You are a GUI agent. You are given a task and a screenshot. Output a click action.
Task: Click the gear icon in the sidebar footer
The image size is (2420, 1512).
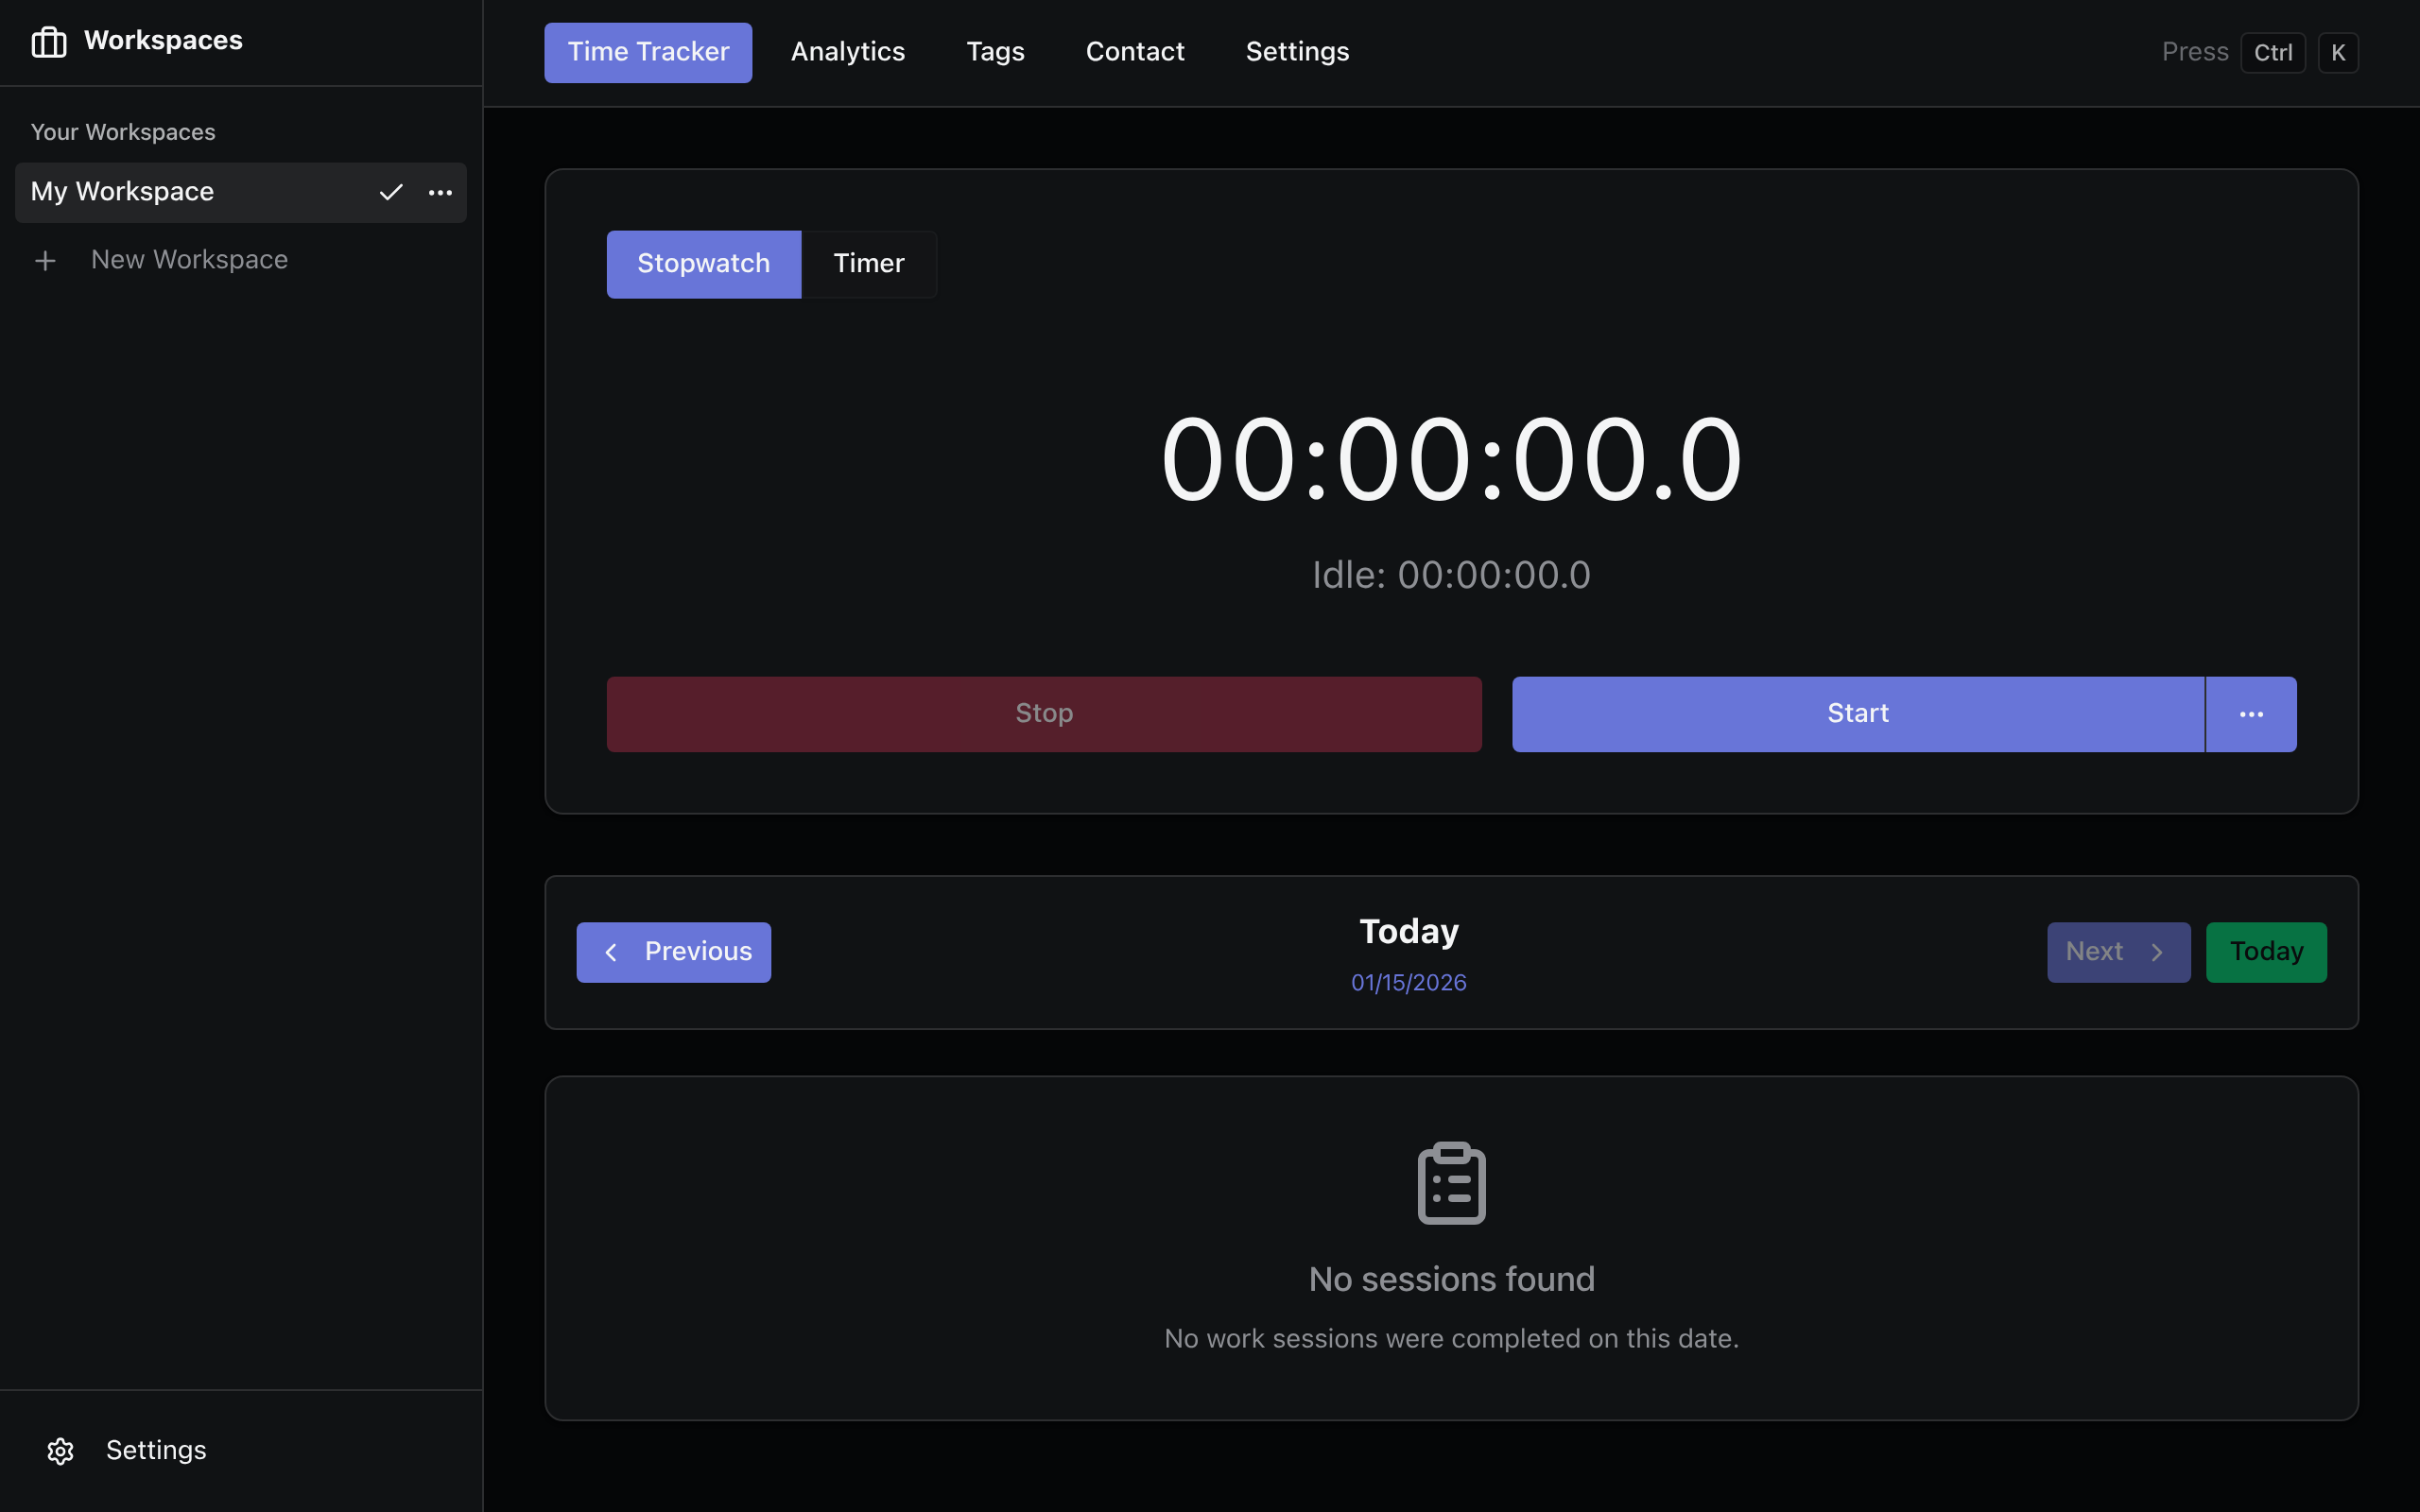click(x=61, y=1451)
